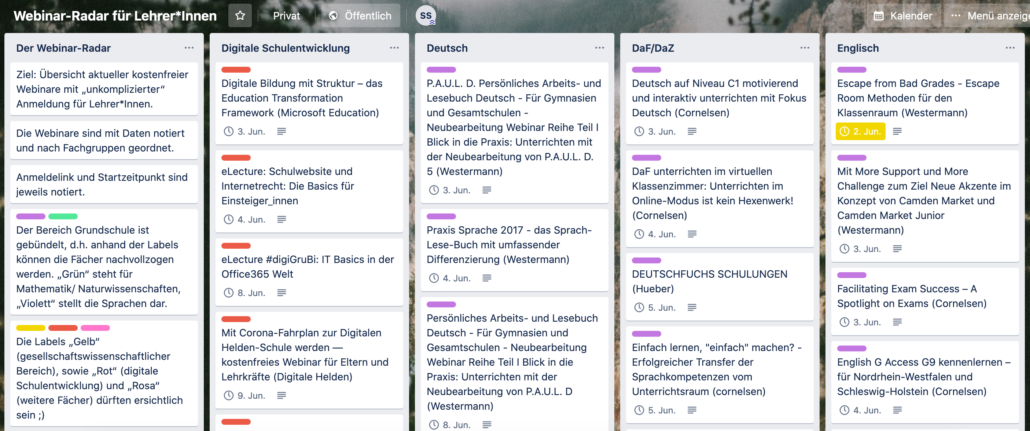Viewport: 1030px width, 431px height.
Task: Click the yellow label on Die Labels Gelb card
Action: click(x=31, y=328)
